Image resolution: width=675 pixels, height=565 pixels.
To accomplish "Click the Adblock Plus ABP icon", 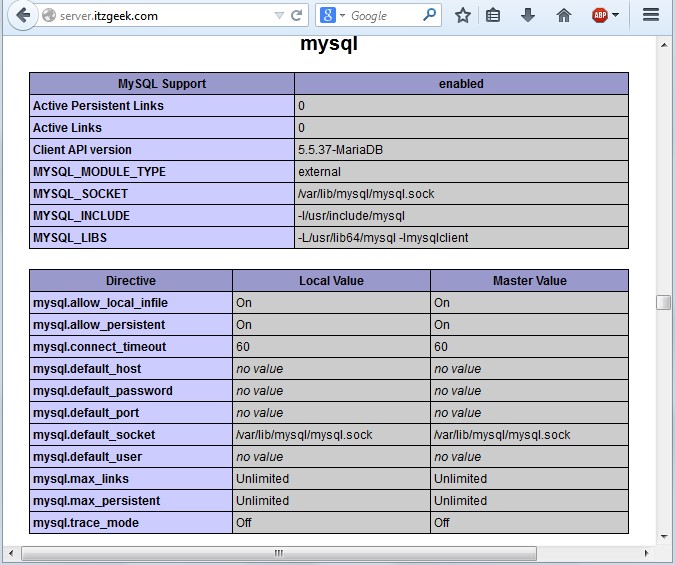I will tap(599, 15).
